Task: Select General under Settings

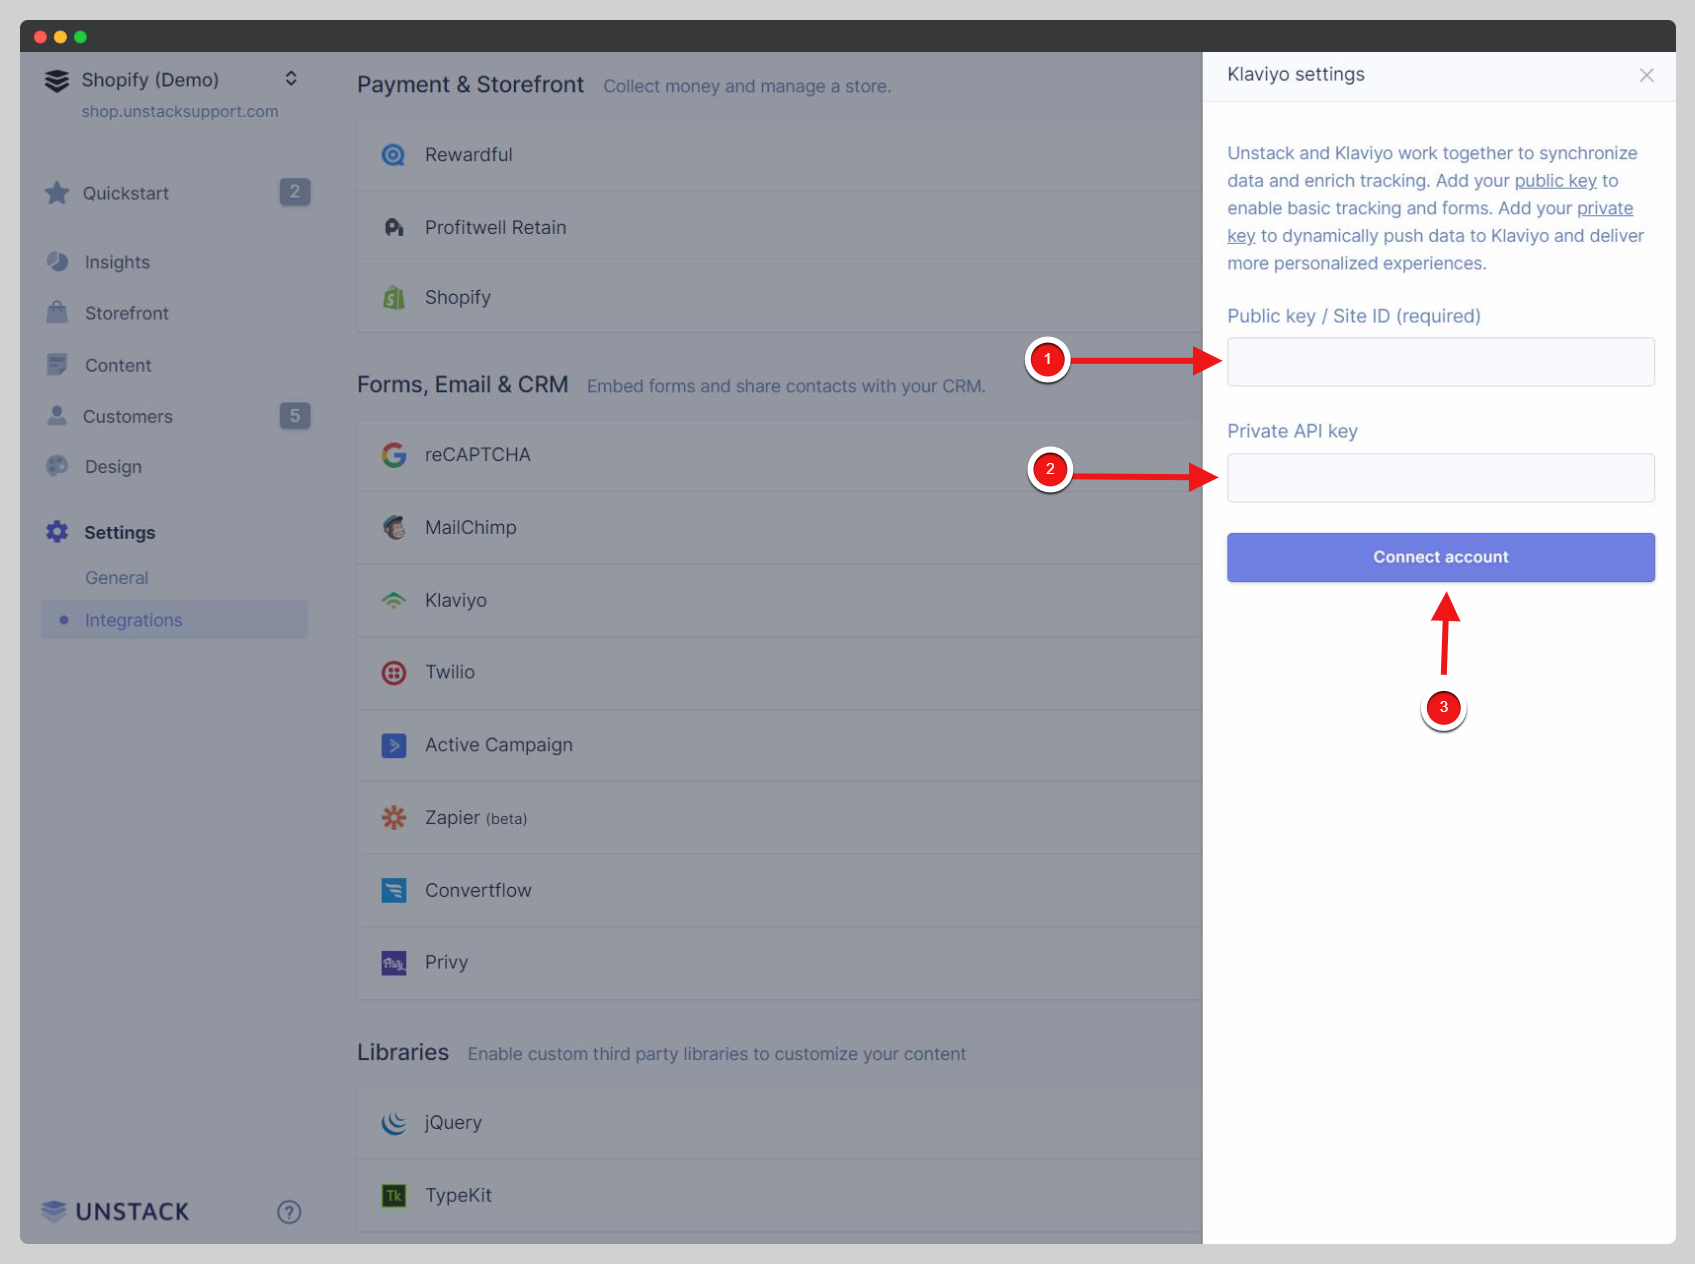Action: tap(116, 578)
